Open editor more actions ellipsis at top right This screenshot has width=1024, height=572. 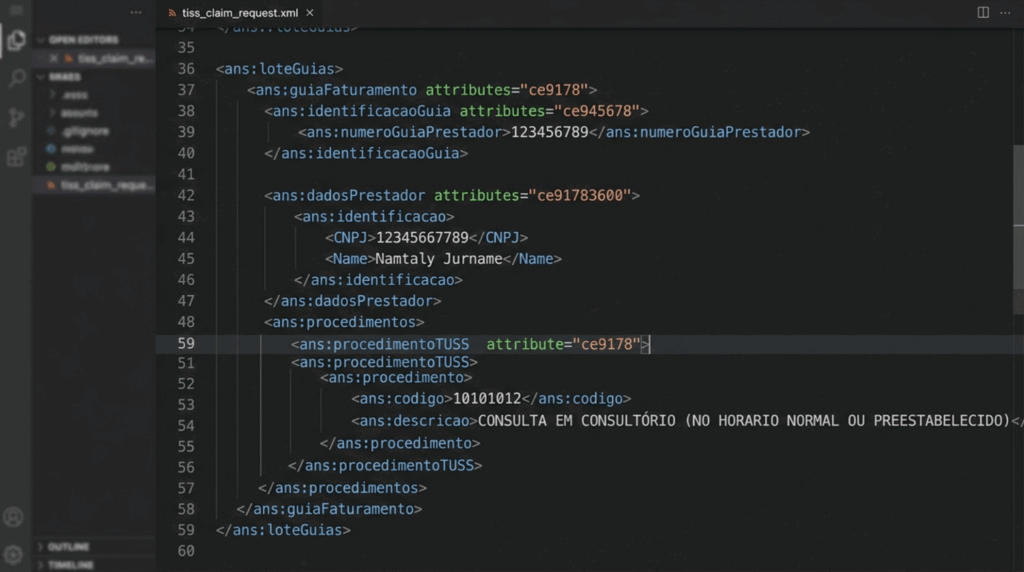coord(1005,12)
